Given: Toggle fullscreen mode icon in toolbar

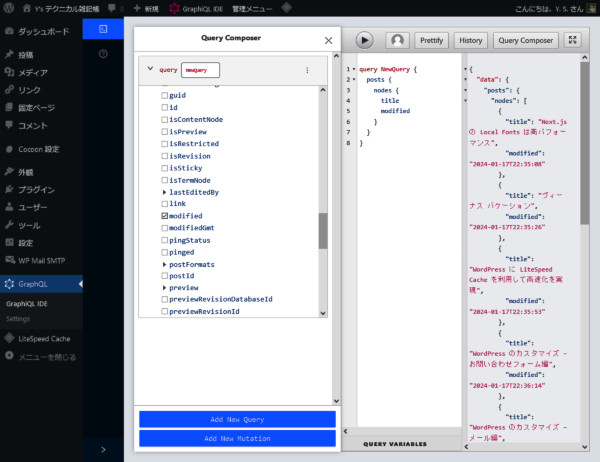Looking at the screenshot, I should pyautogui.click(x=572, y=40).
